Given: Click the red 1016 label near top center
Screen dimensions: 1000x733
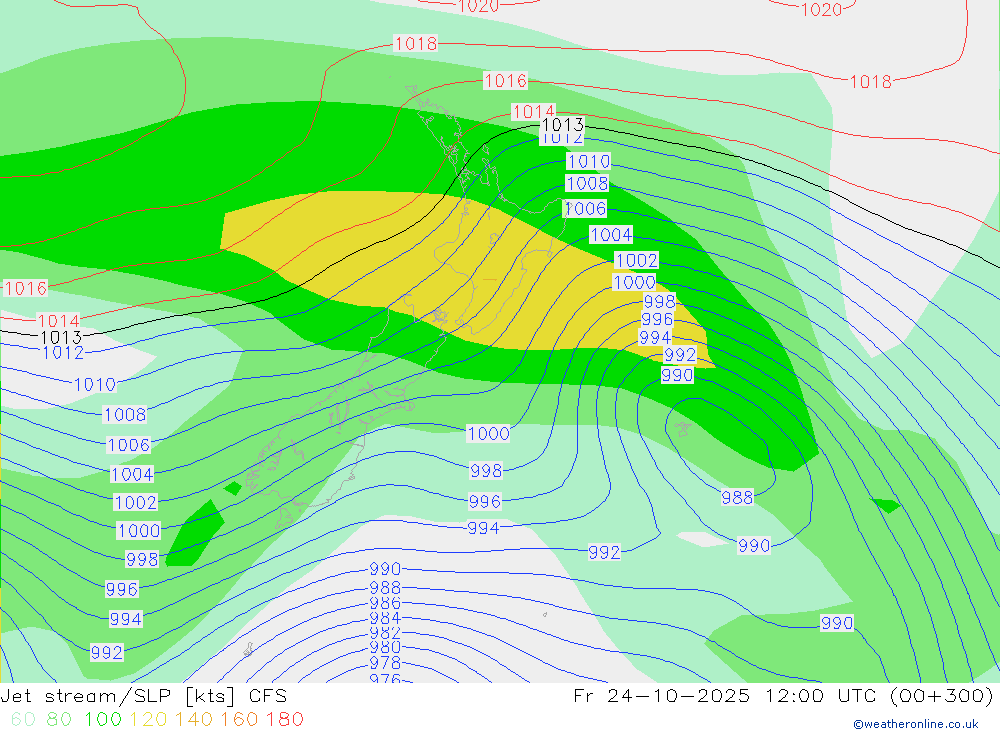Looking at the screenshot, I should tap(506, 80).
